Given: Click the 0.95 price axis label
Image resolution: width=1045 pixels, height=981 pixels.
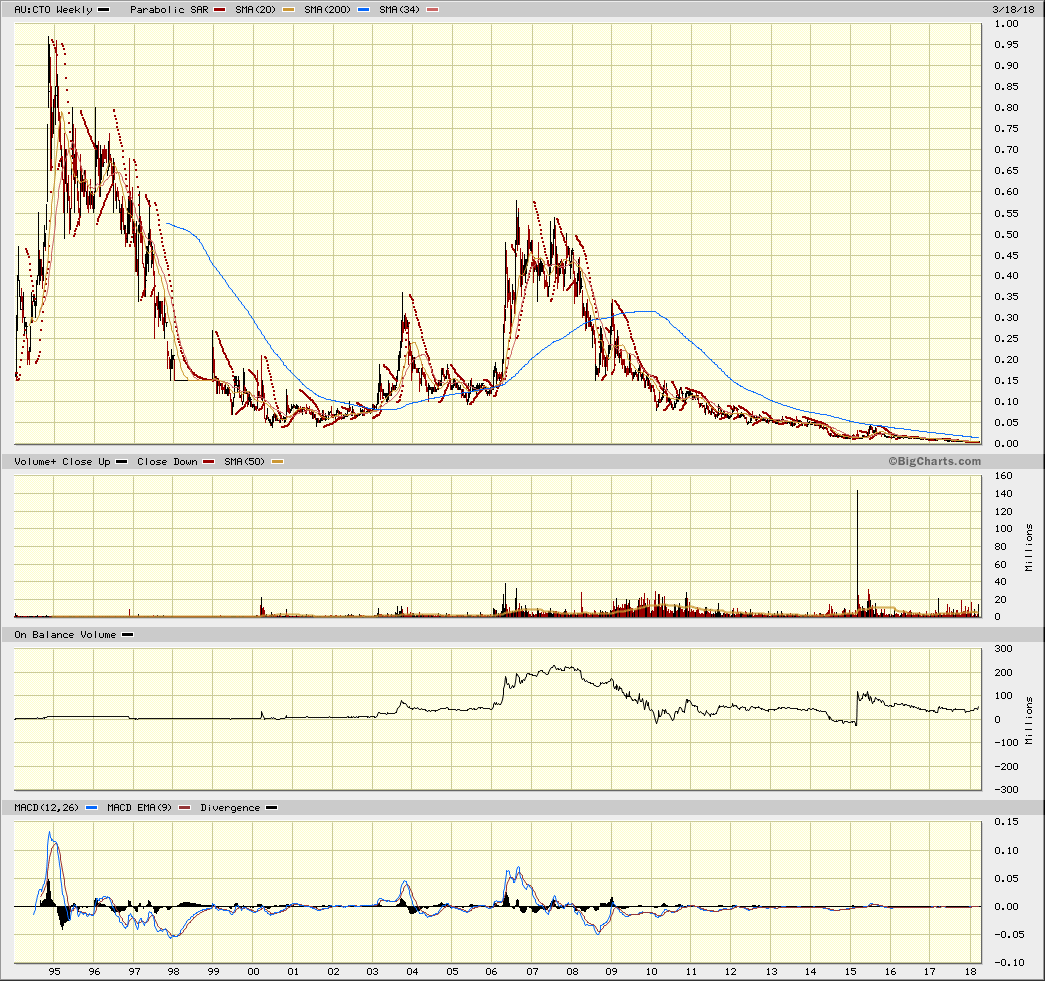Looking at the screenshot, I should [1006, 45].
